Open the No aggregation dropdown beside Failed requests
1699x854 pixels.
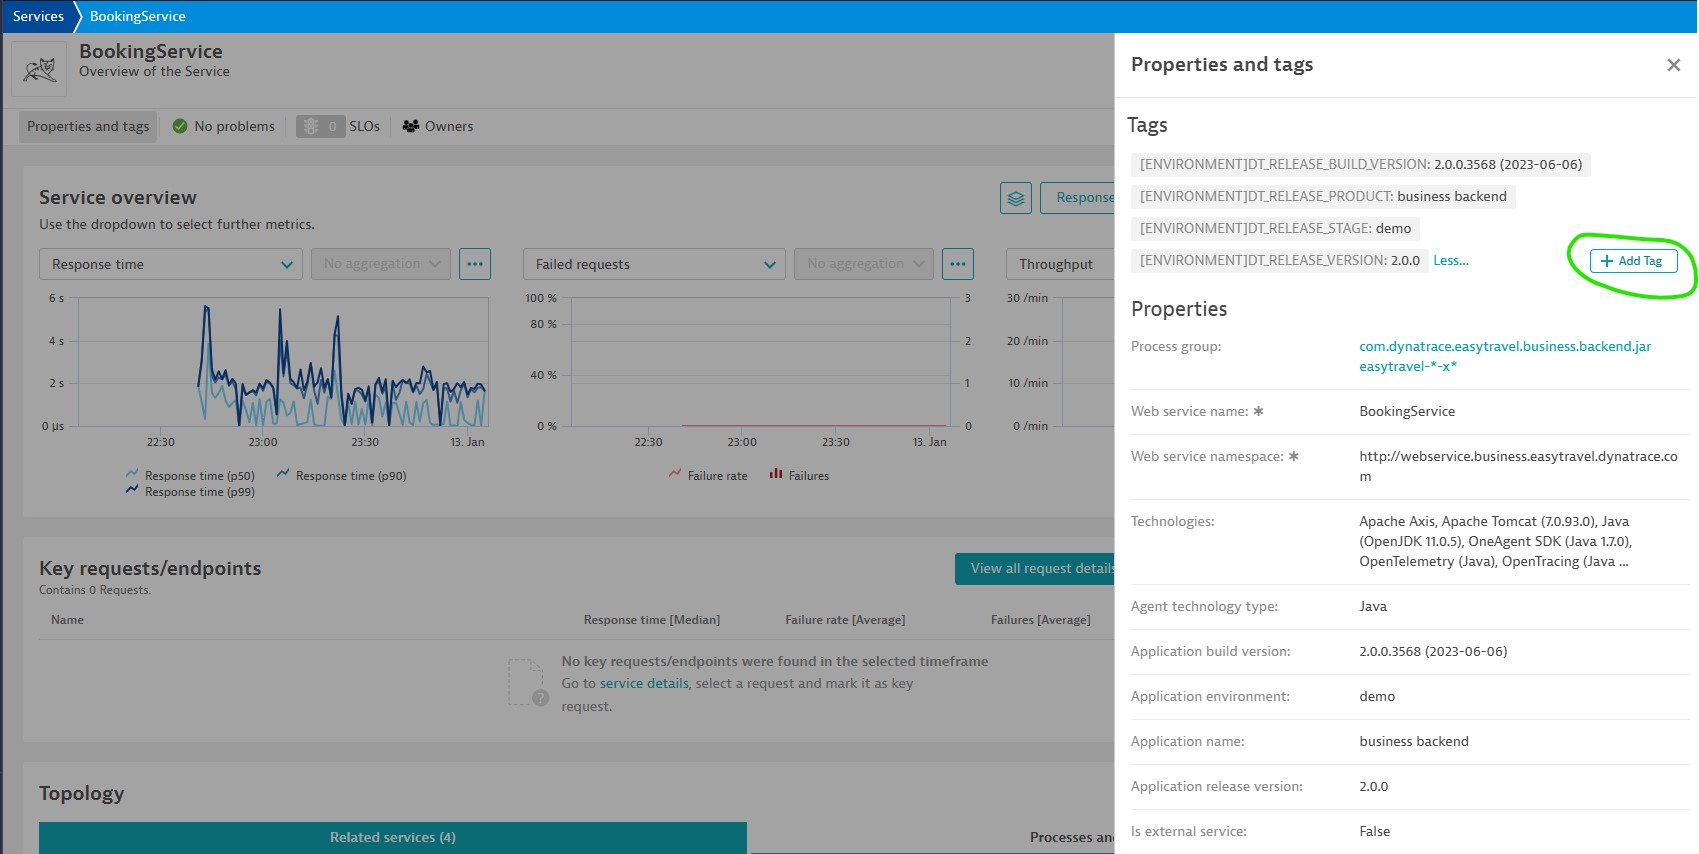[864, 264]
